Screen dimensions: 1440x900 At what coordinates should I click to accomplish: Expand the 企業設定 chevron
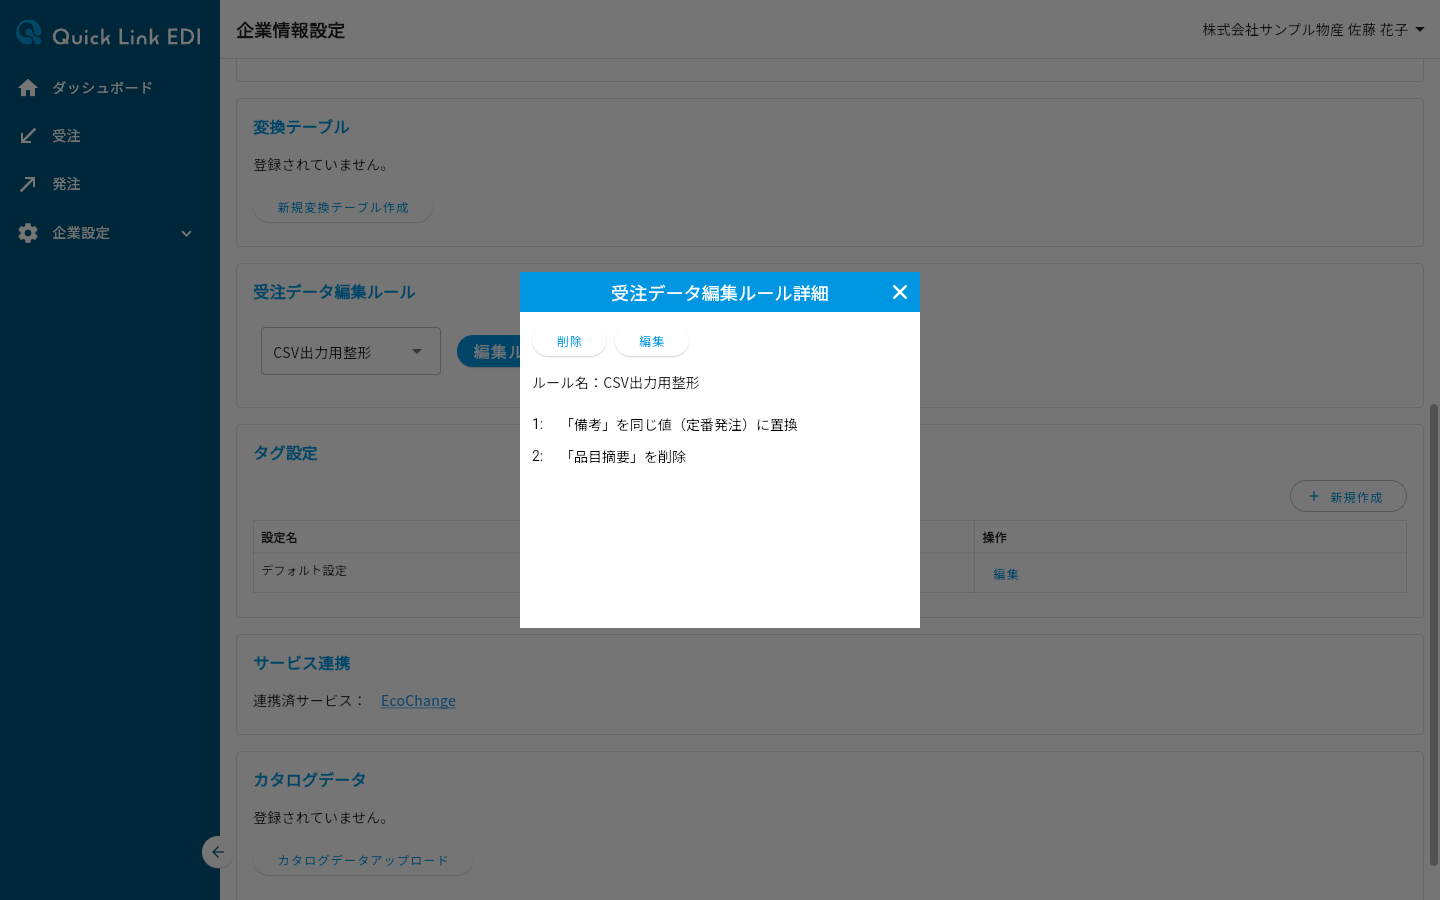click(x=186, y=234)
